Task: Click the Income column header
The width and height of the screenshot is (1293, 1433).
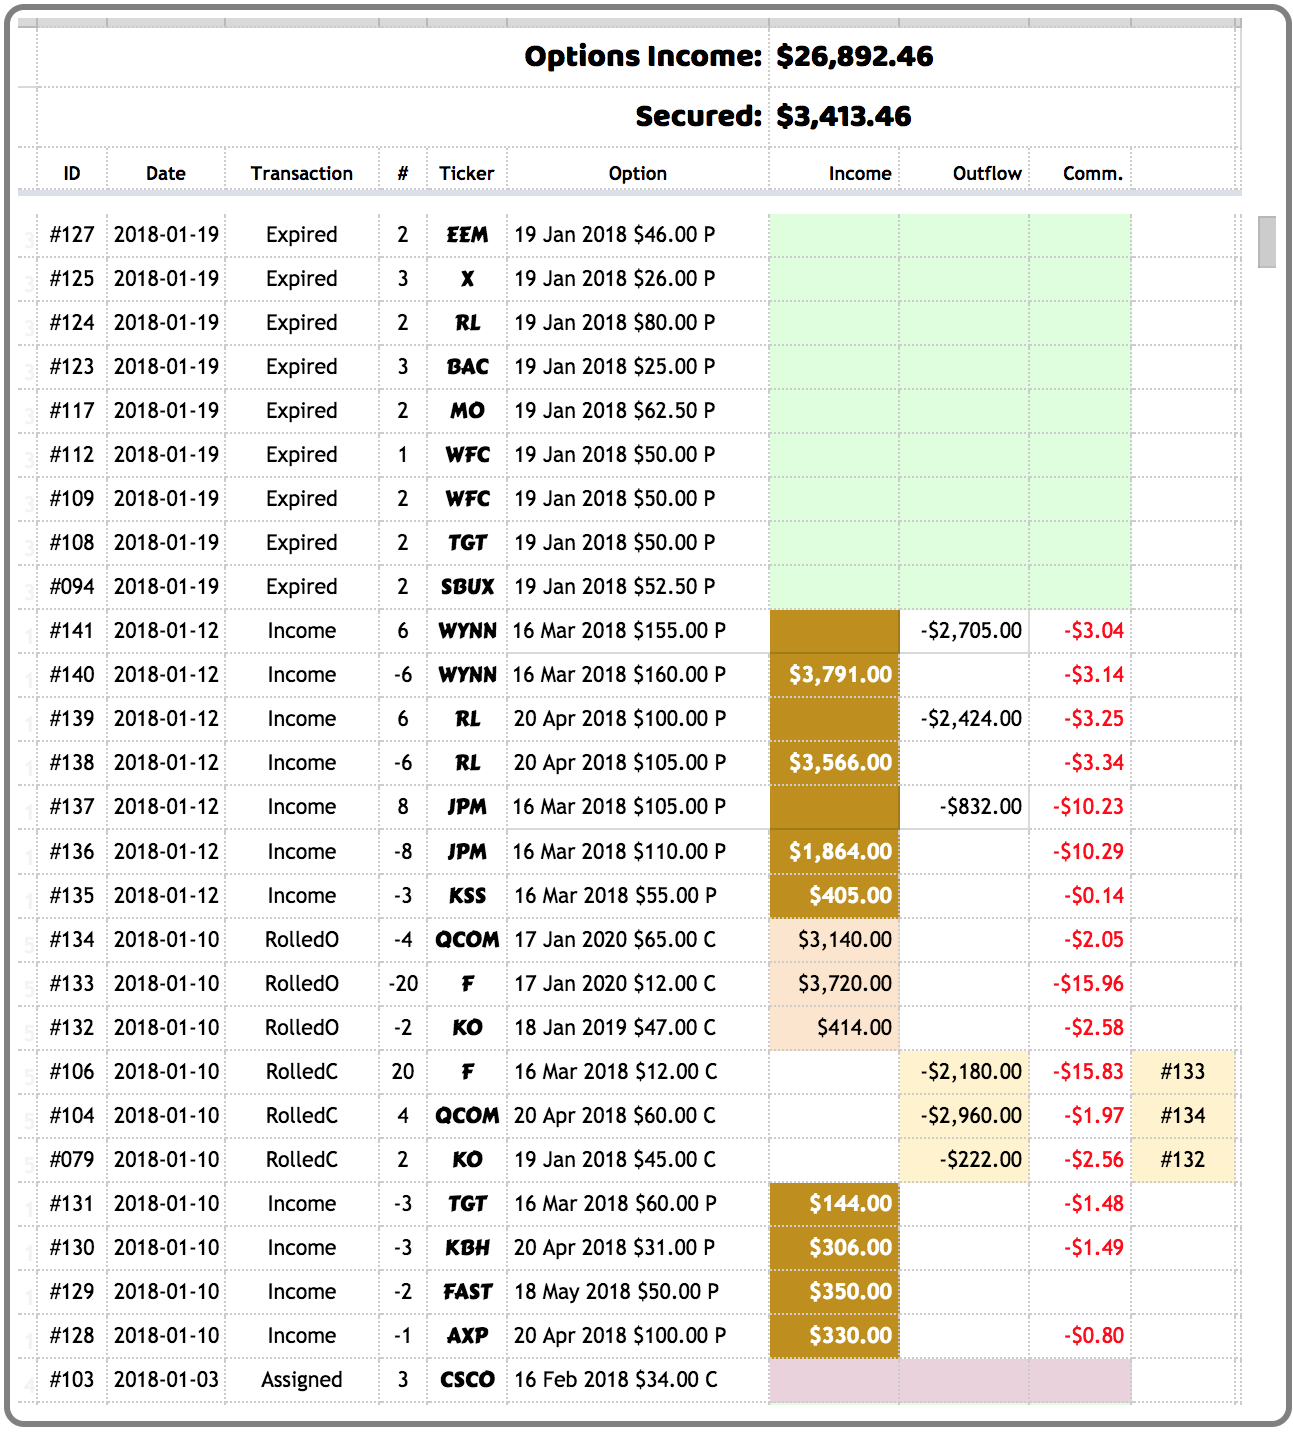Action: tap(859, 173)
